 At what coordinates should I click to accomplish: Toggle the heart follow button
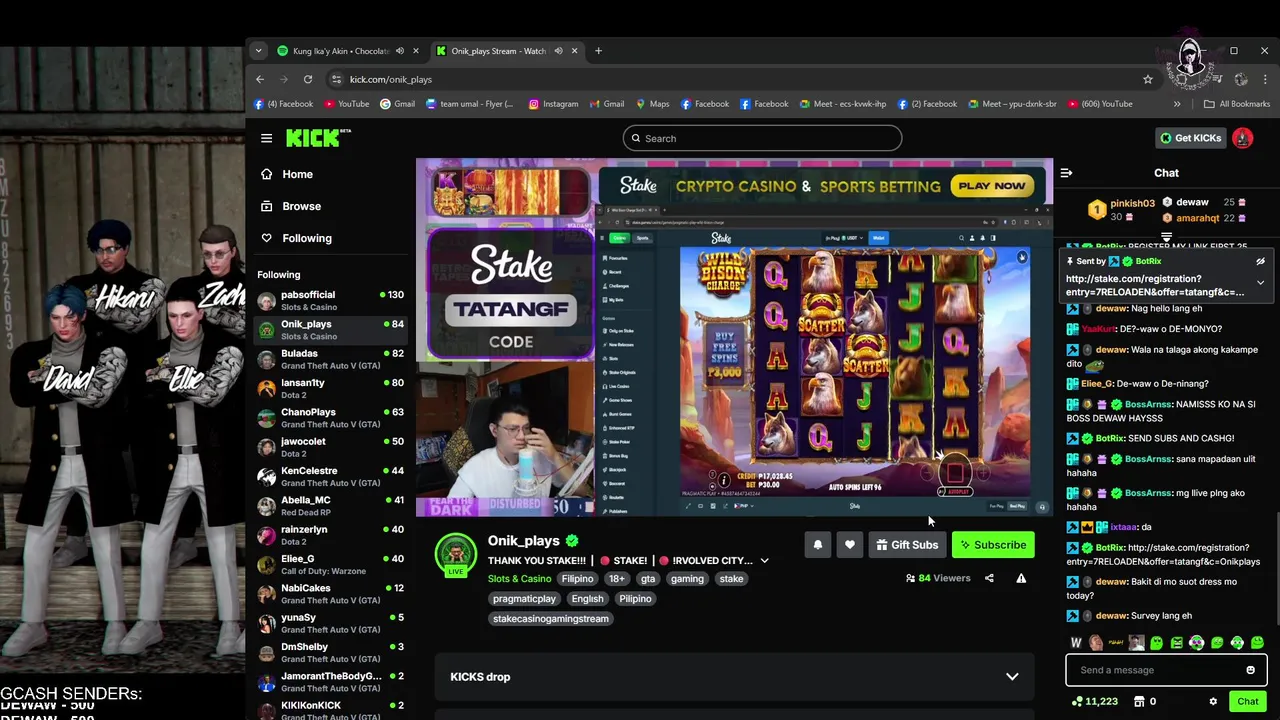pyautogui.click(x=849, y=545)
